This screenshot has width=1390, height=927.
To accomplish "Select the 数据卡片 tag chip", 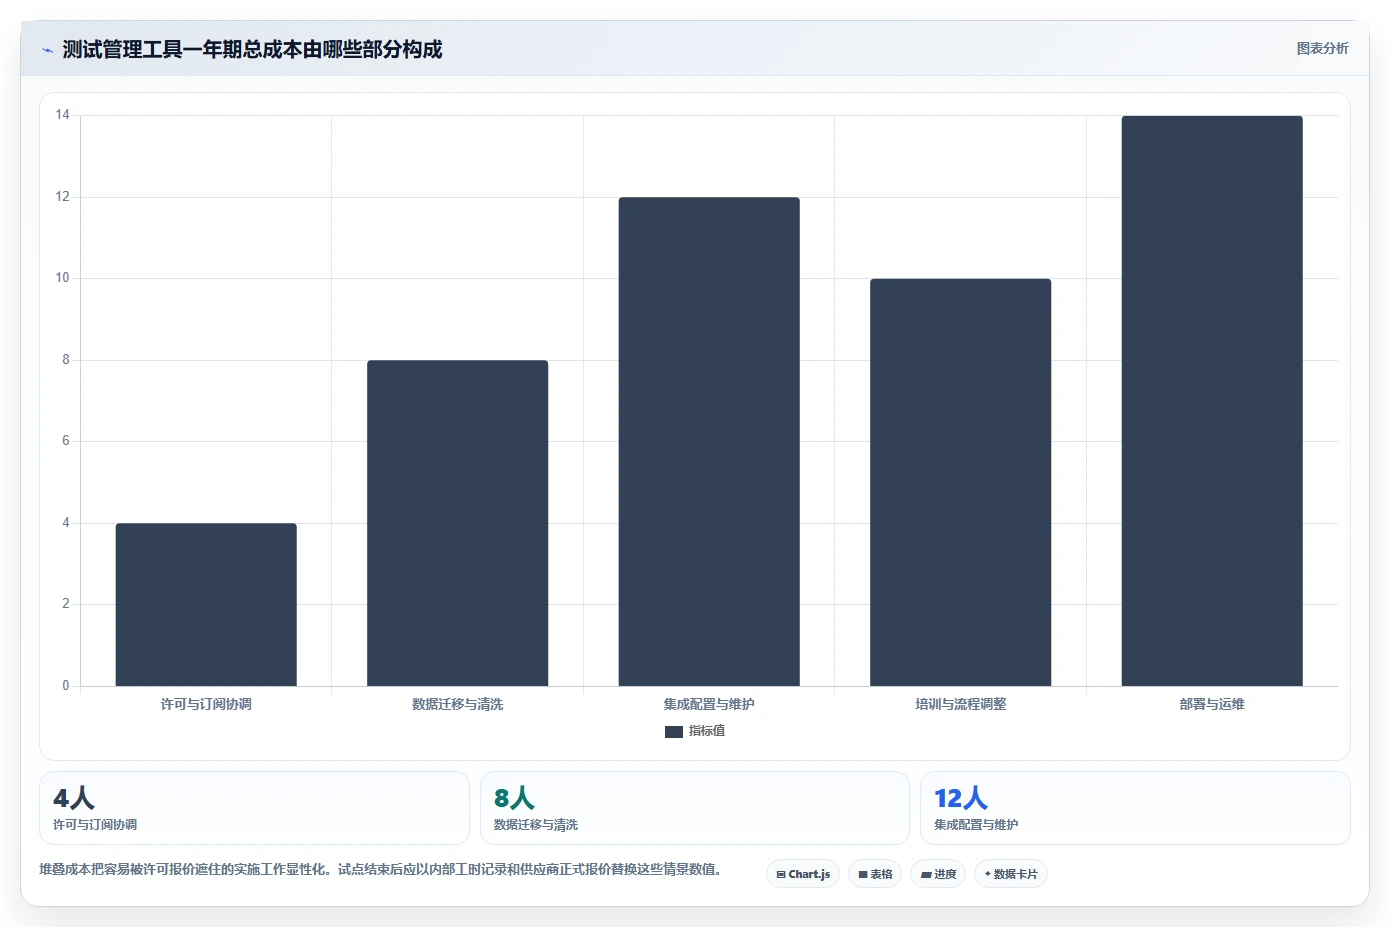I will click(1011, 874).
